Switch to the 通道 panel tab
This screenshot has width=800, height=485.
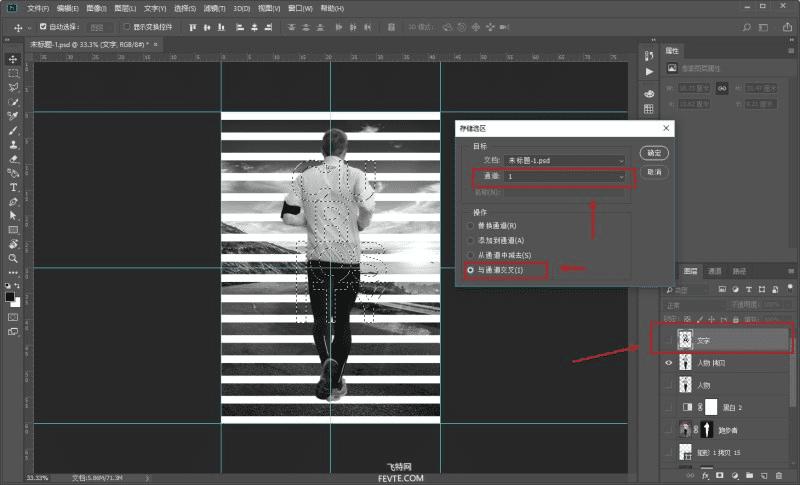pos(715,271)
